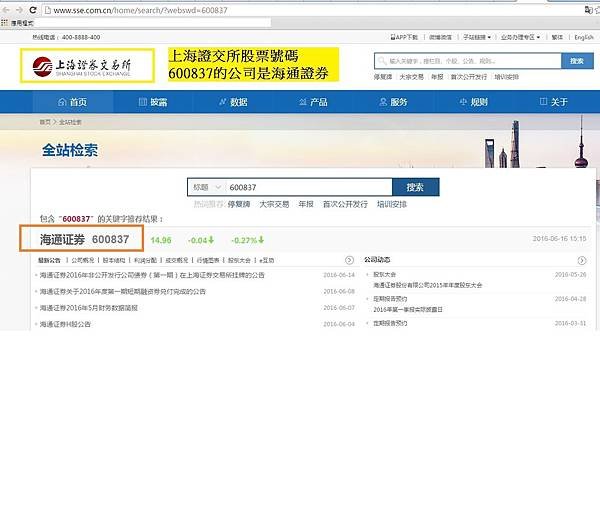Open the 披露 navigation menu
Image resolution: width=600 pixels, height=509 pixels.
pos(153,102)
